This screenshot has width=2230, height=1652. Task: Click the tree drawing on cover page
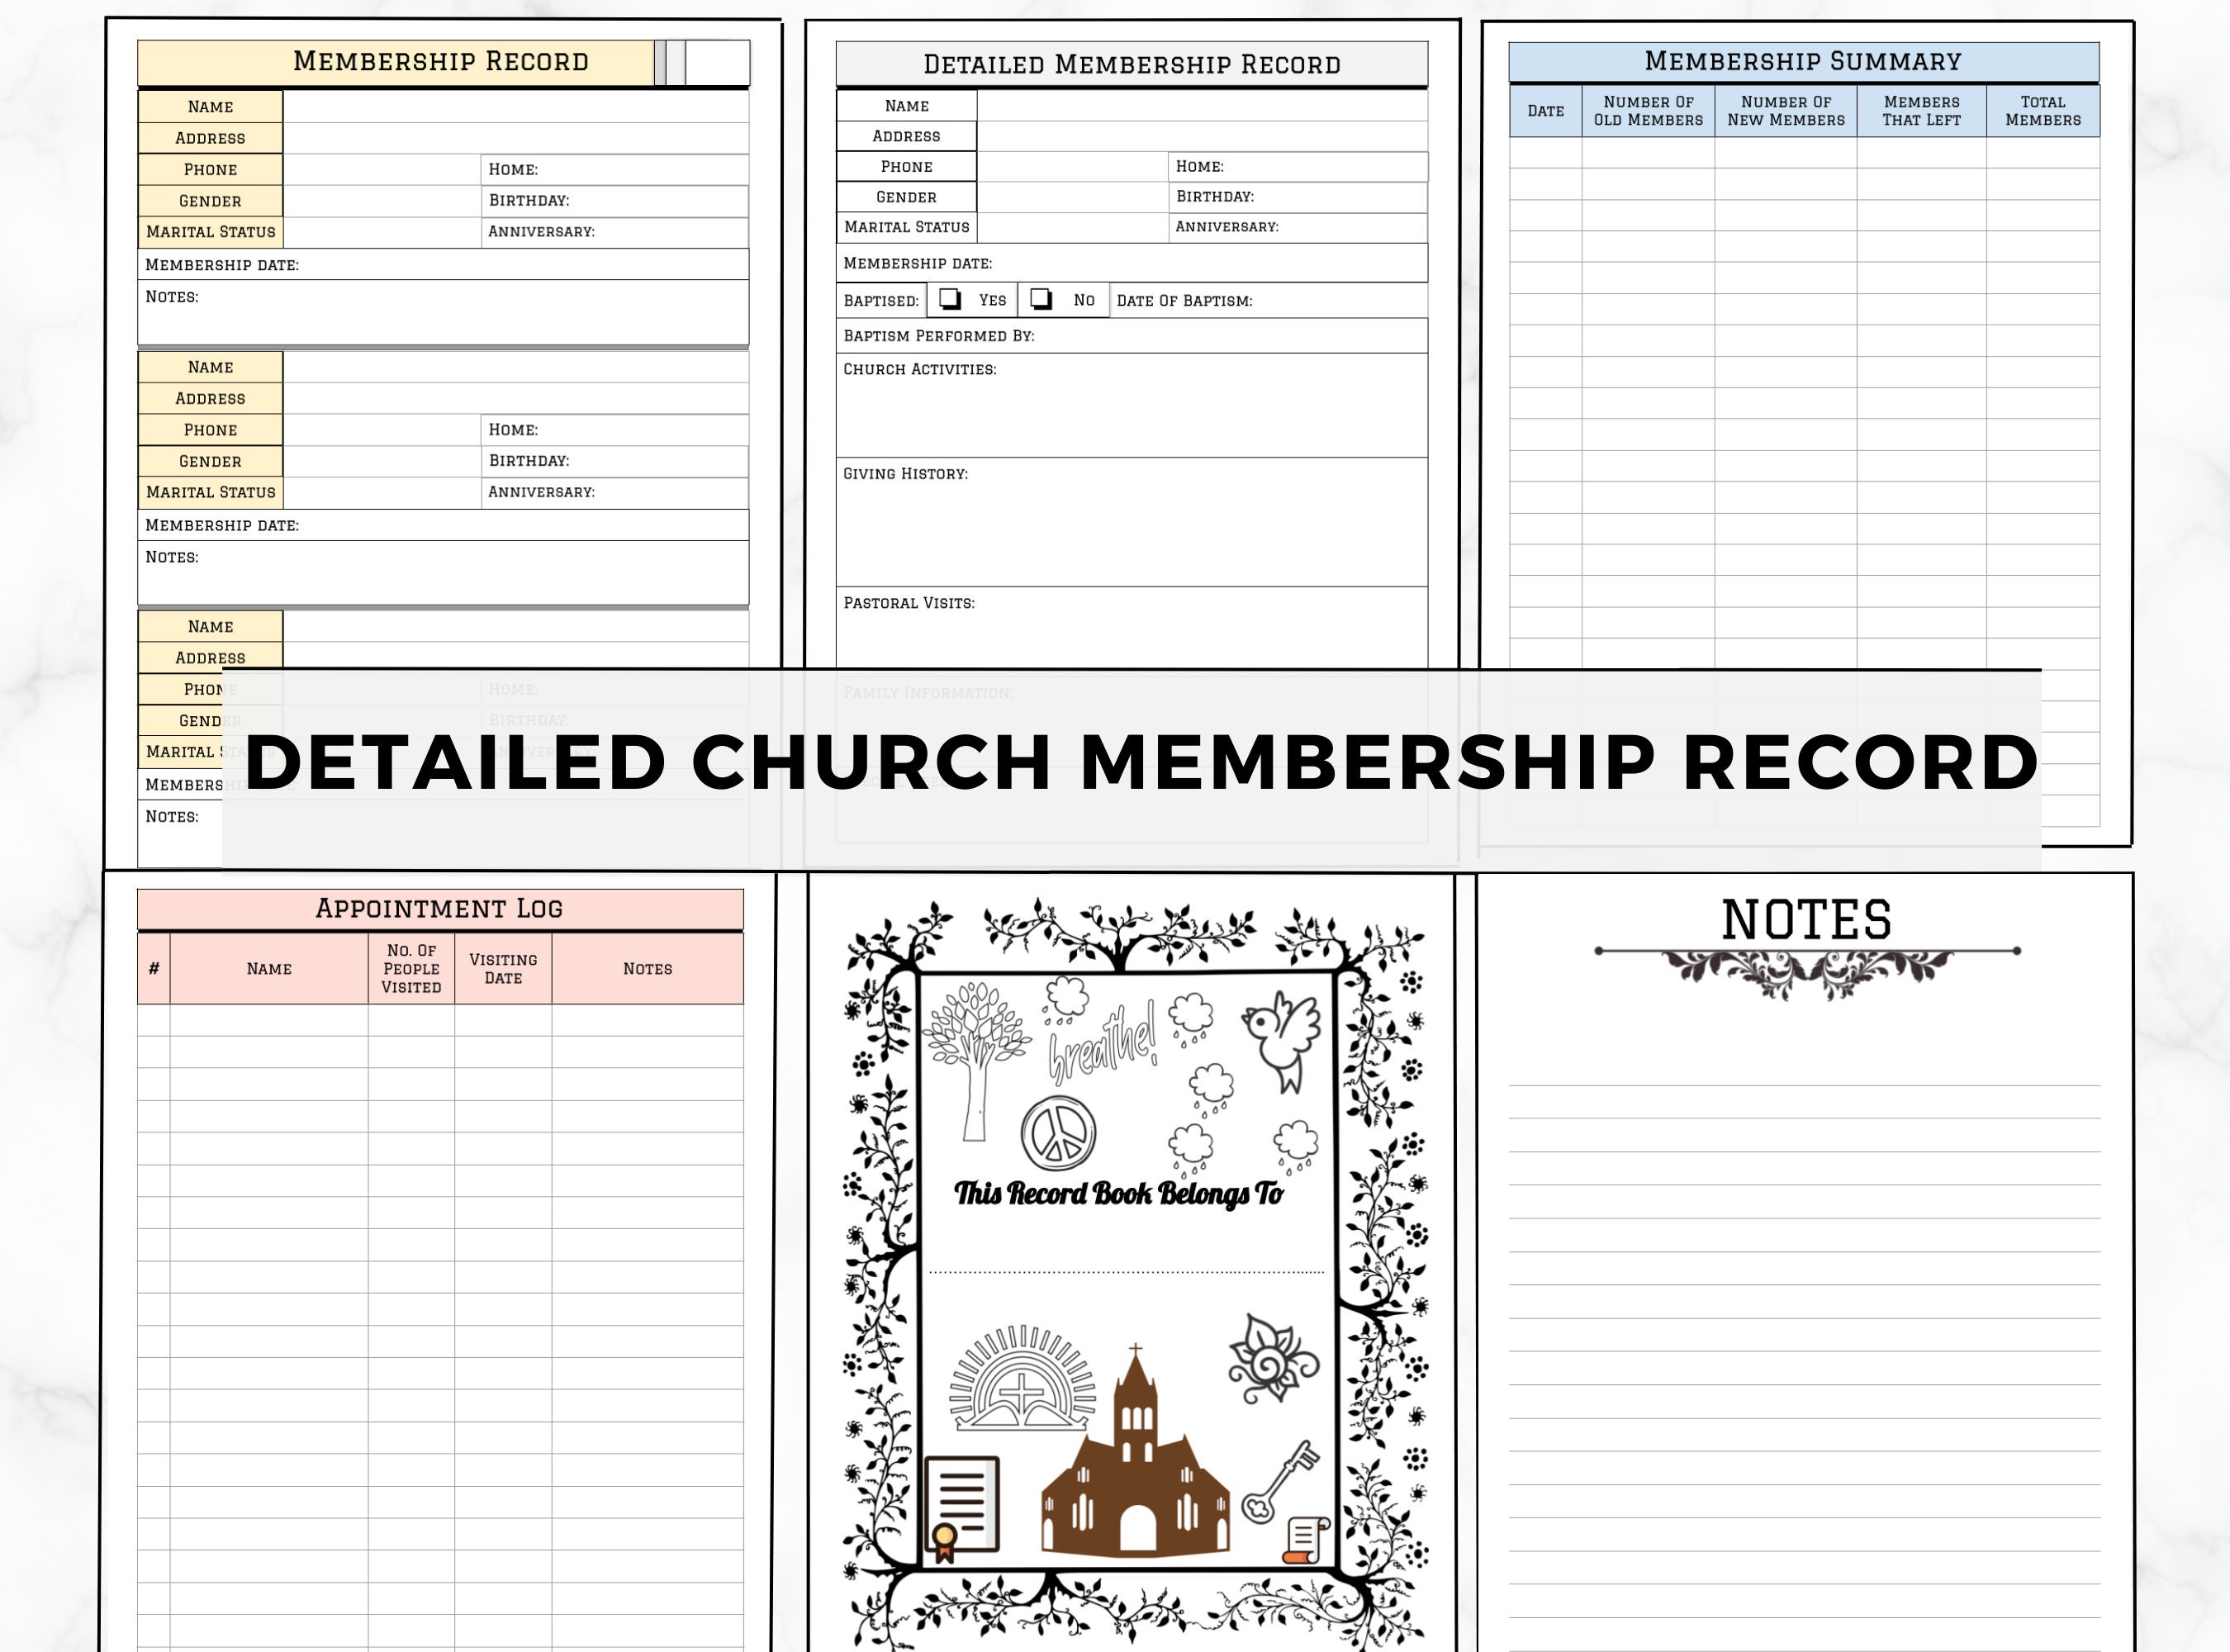pos(978,1061)
